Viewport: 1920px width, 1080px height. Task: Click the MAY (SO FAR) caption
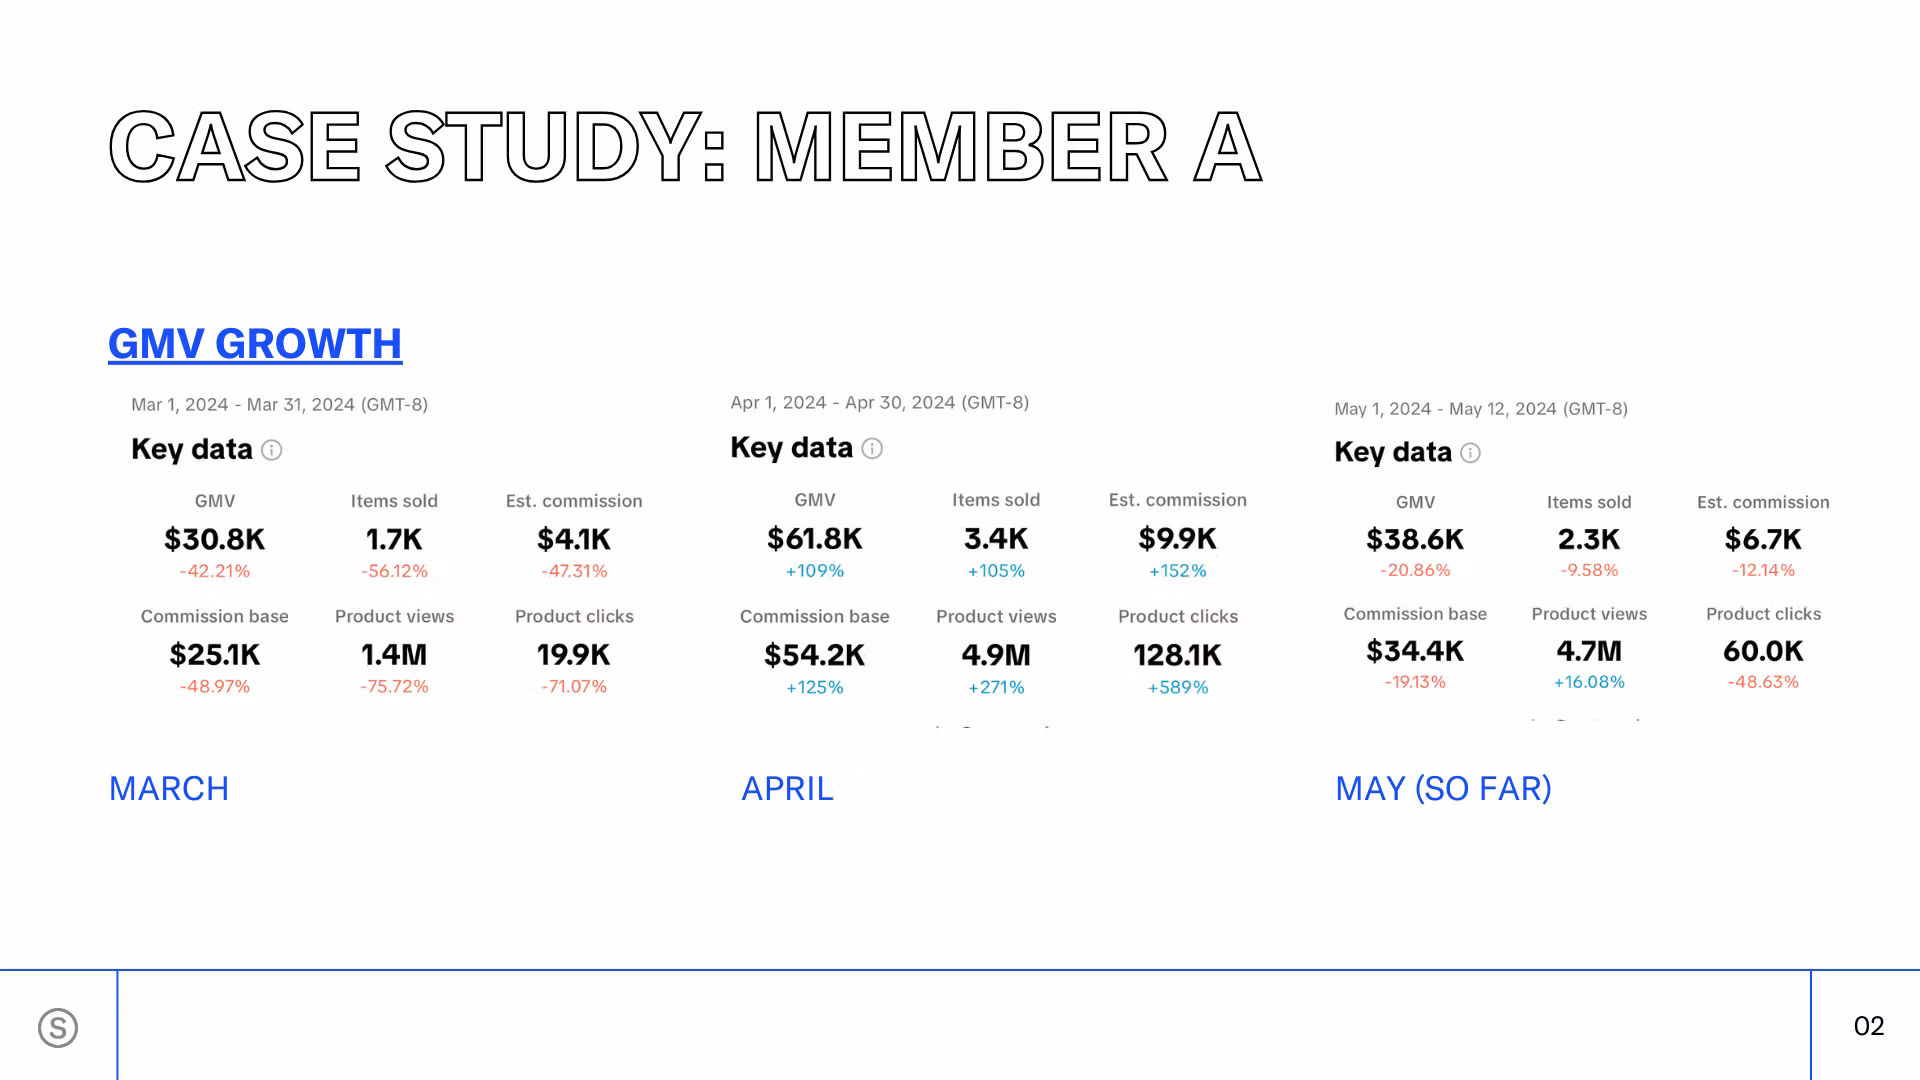(1443, 789)
